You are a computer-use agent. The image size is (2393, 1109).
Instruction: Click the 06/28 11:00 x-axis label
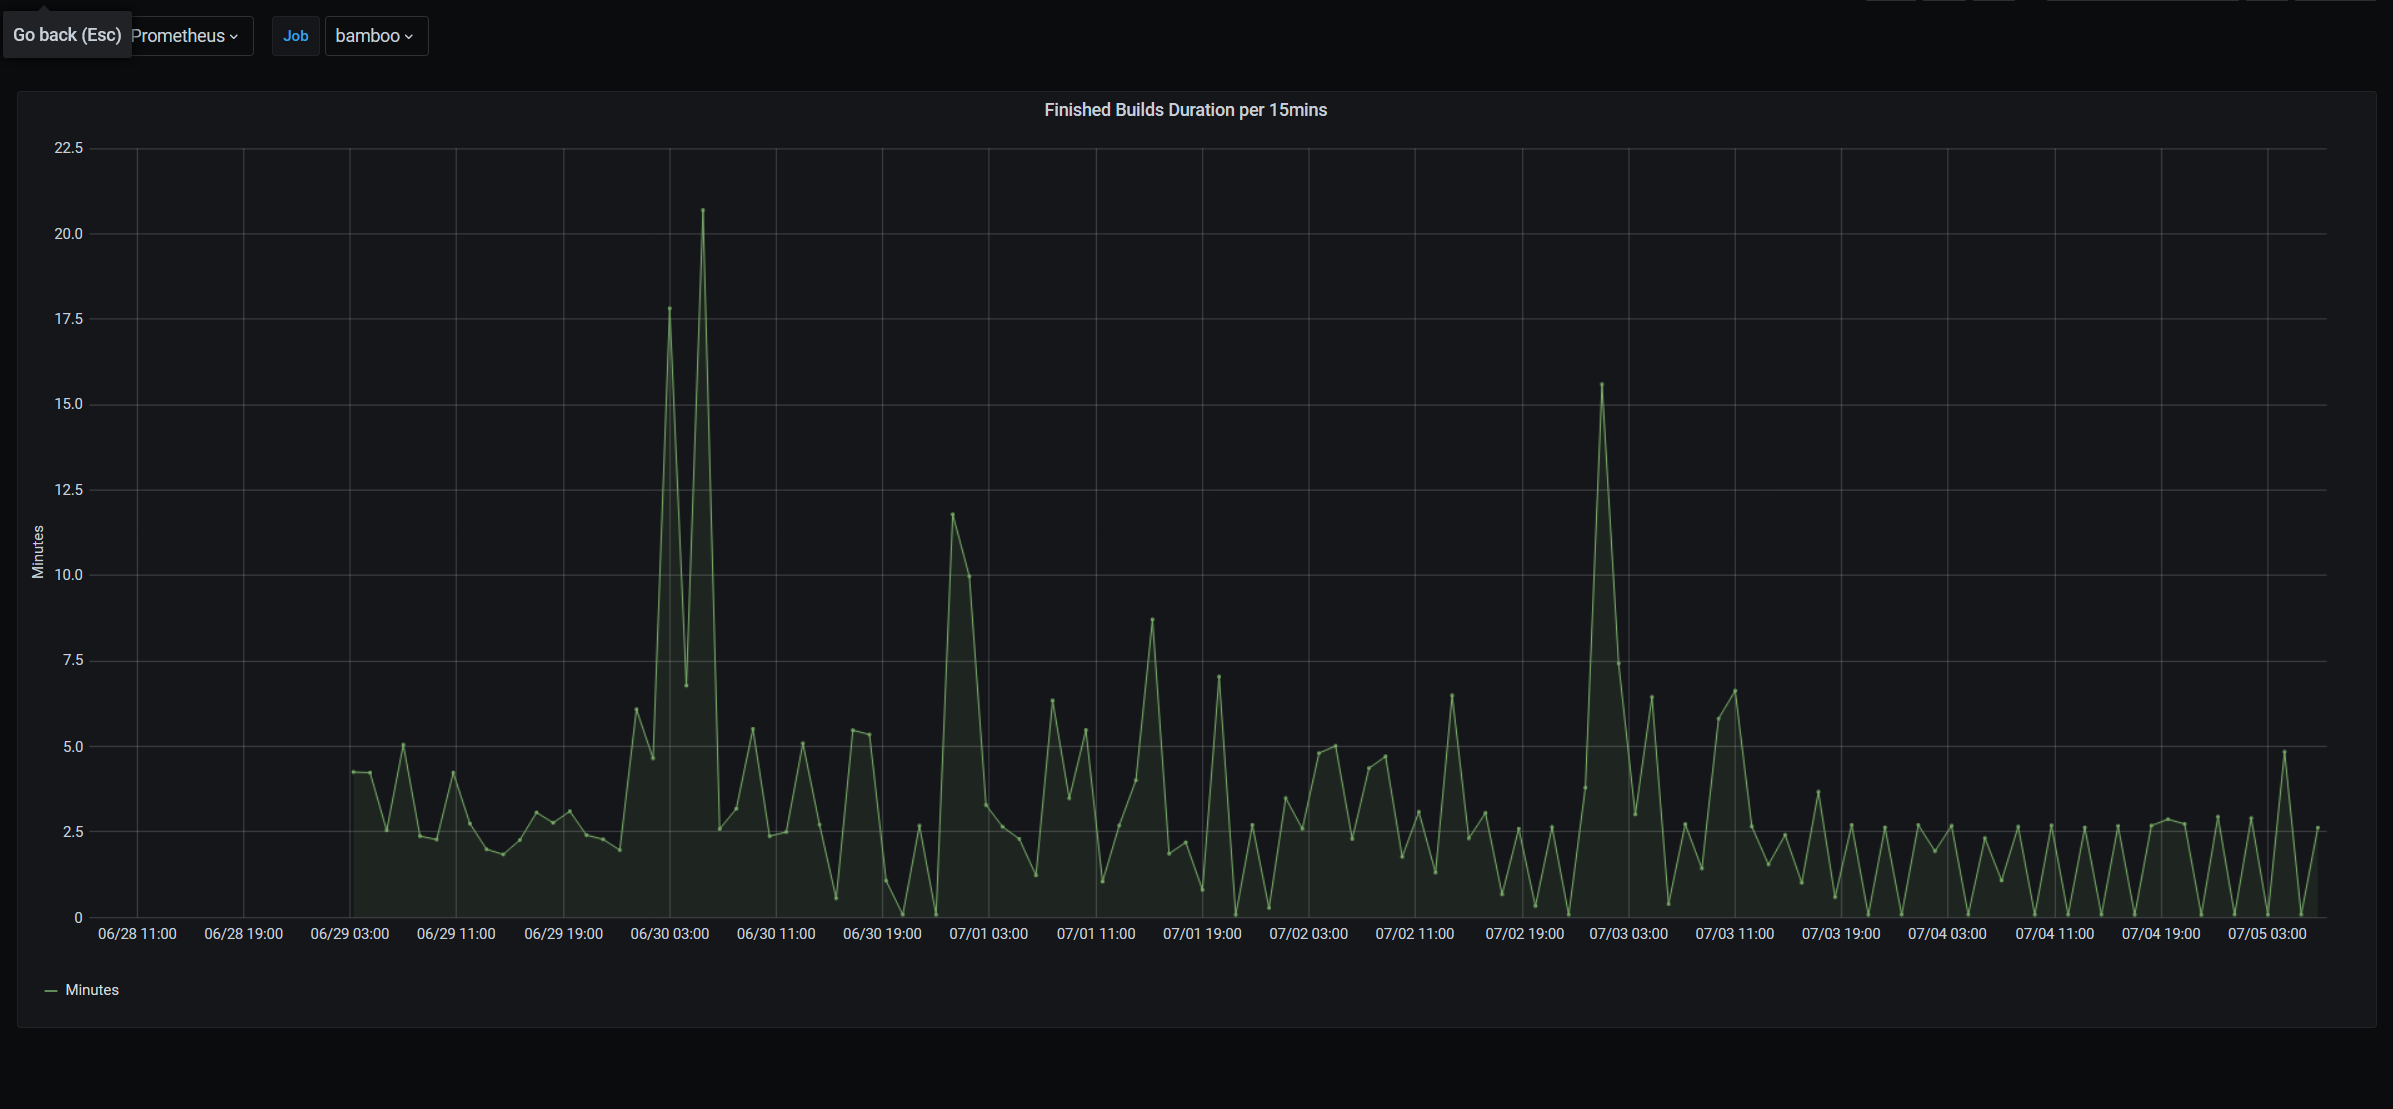[x=137, y=934]
